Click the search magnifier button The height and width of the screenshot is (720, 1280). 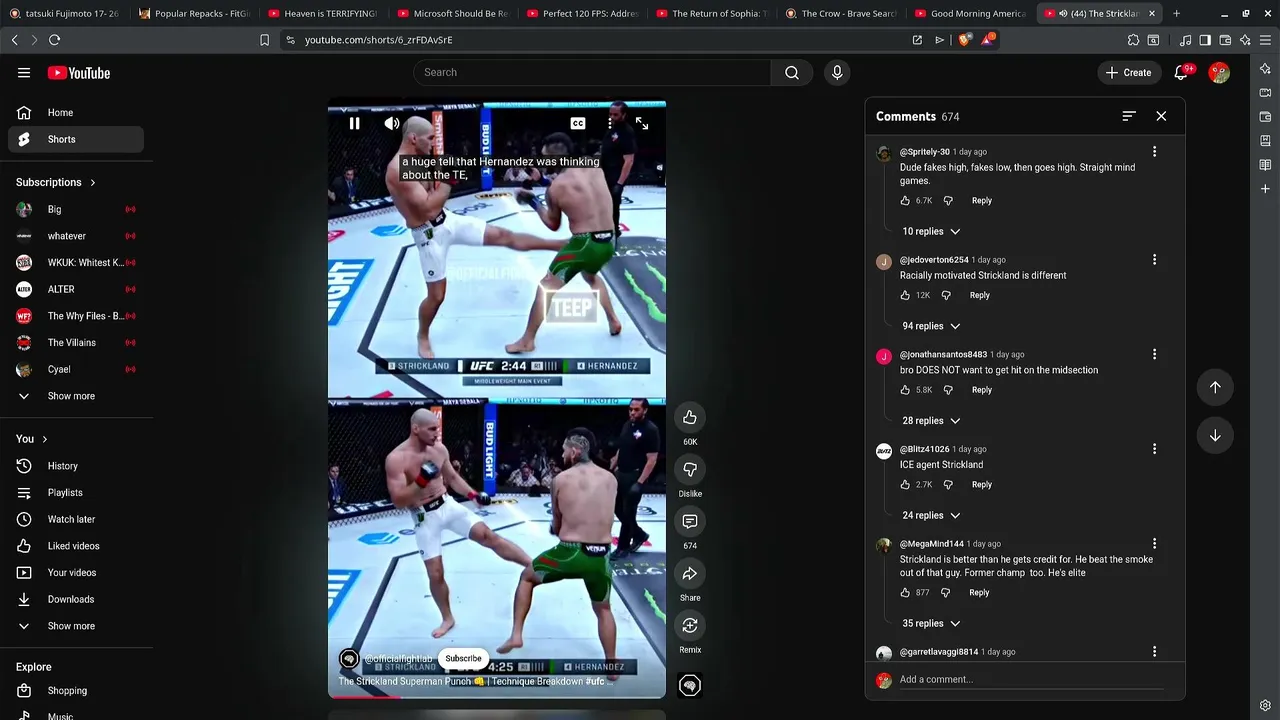(x=792, y=72)
